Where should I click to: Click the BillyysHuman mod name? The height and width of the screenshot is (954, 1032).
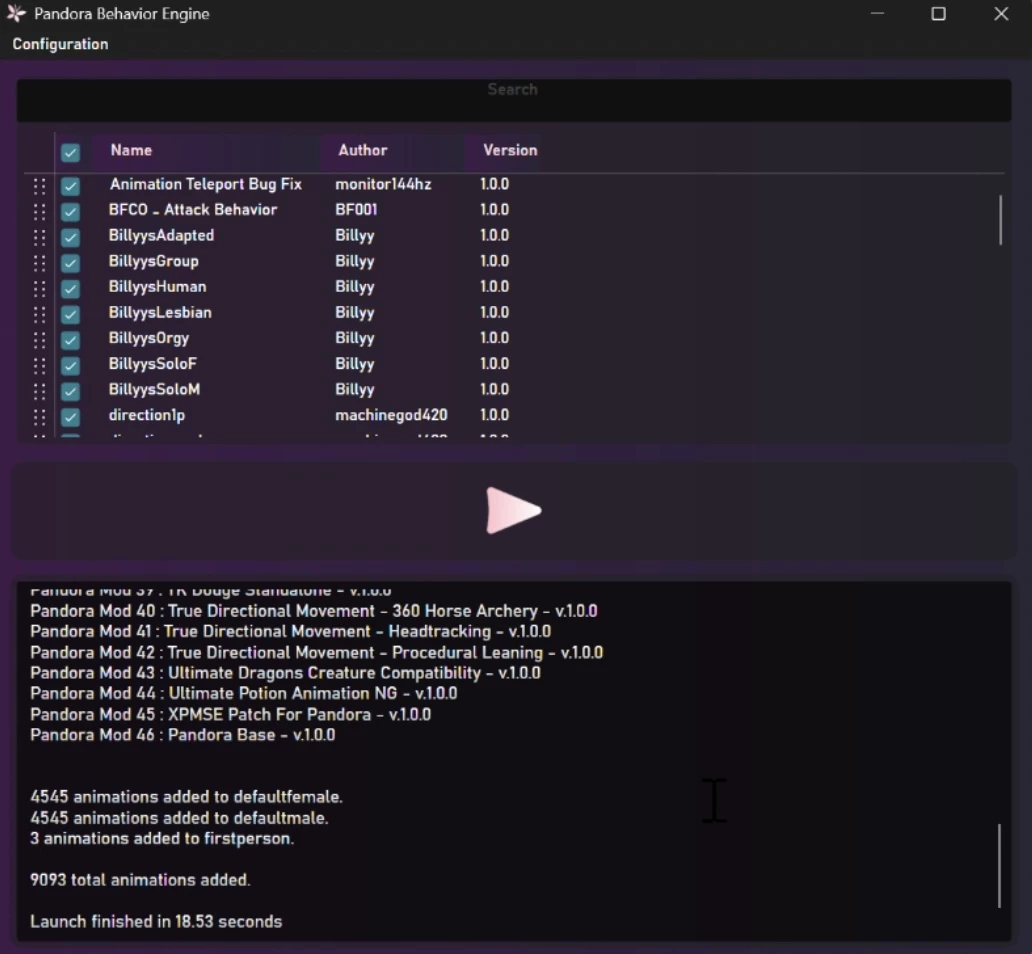click(x=157, y=286)
